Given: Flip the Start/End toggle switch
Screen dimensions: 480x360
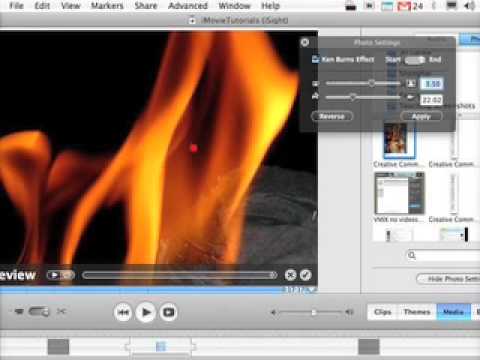Looking at the screenshot, I should coord(415,60).
